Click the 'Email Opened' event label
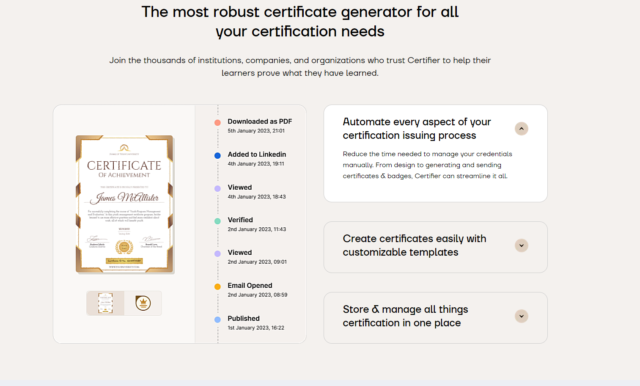This screenshot has height=386, width=640. pyautogui.click(x=250, y=286)
